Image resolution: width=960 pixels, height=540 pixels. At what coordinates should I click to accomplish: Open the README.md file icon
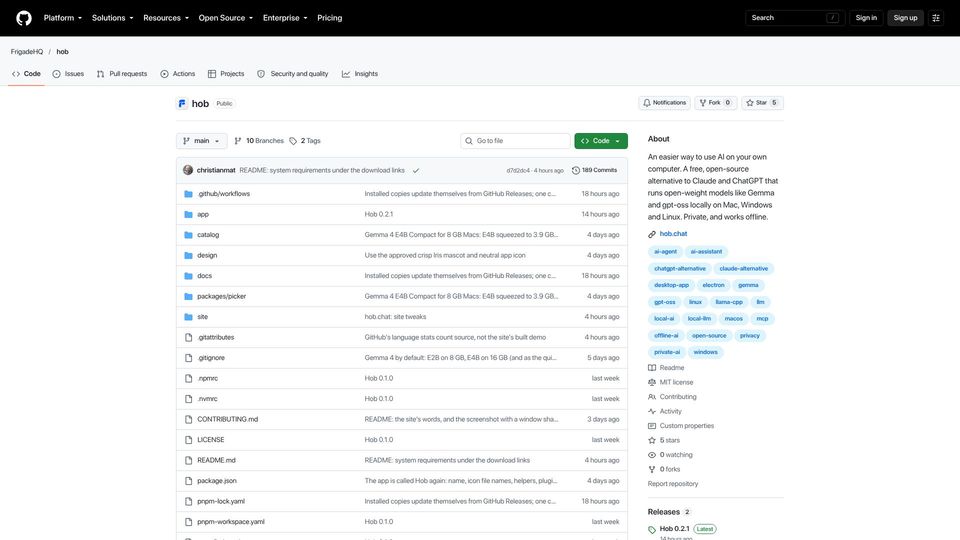189,460
